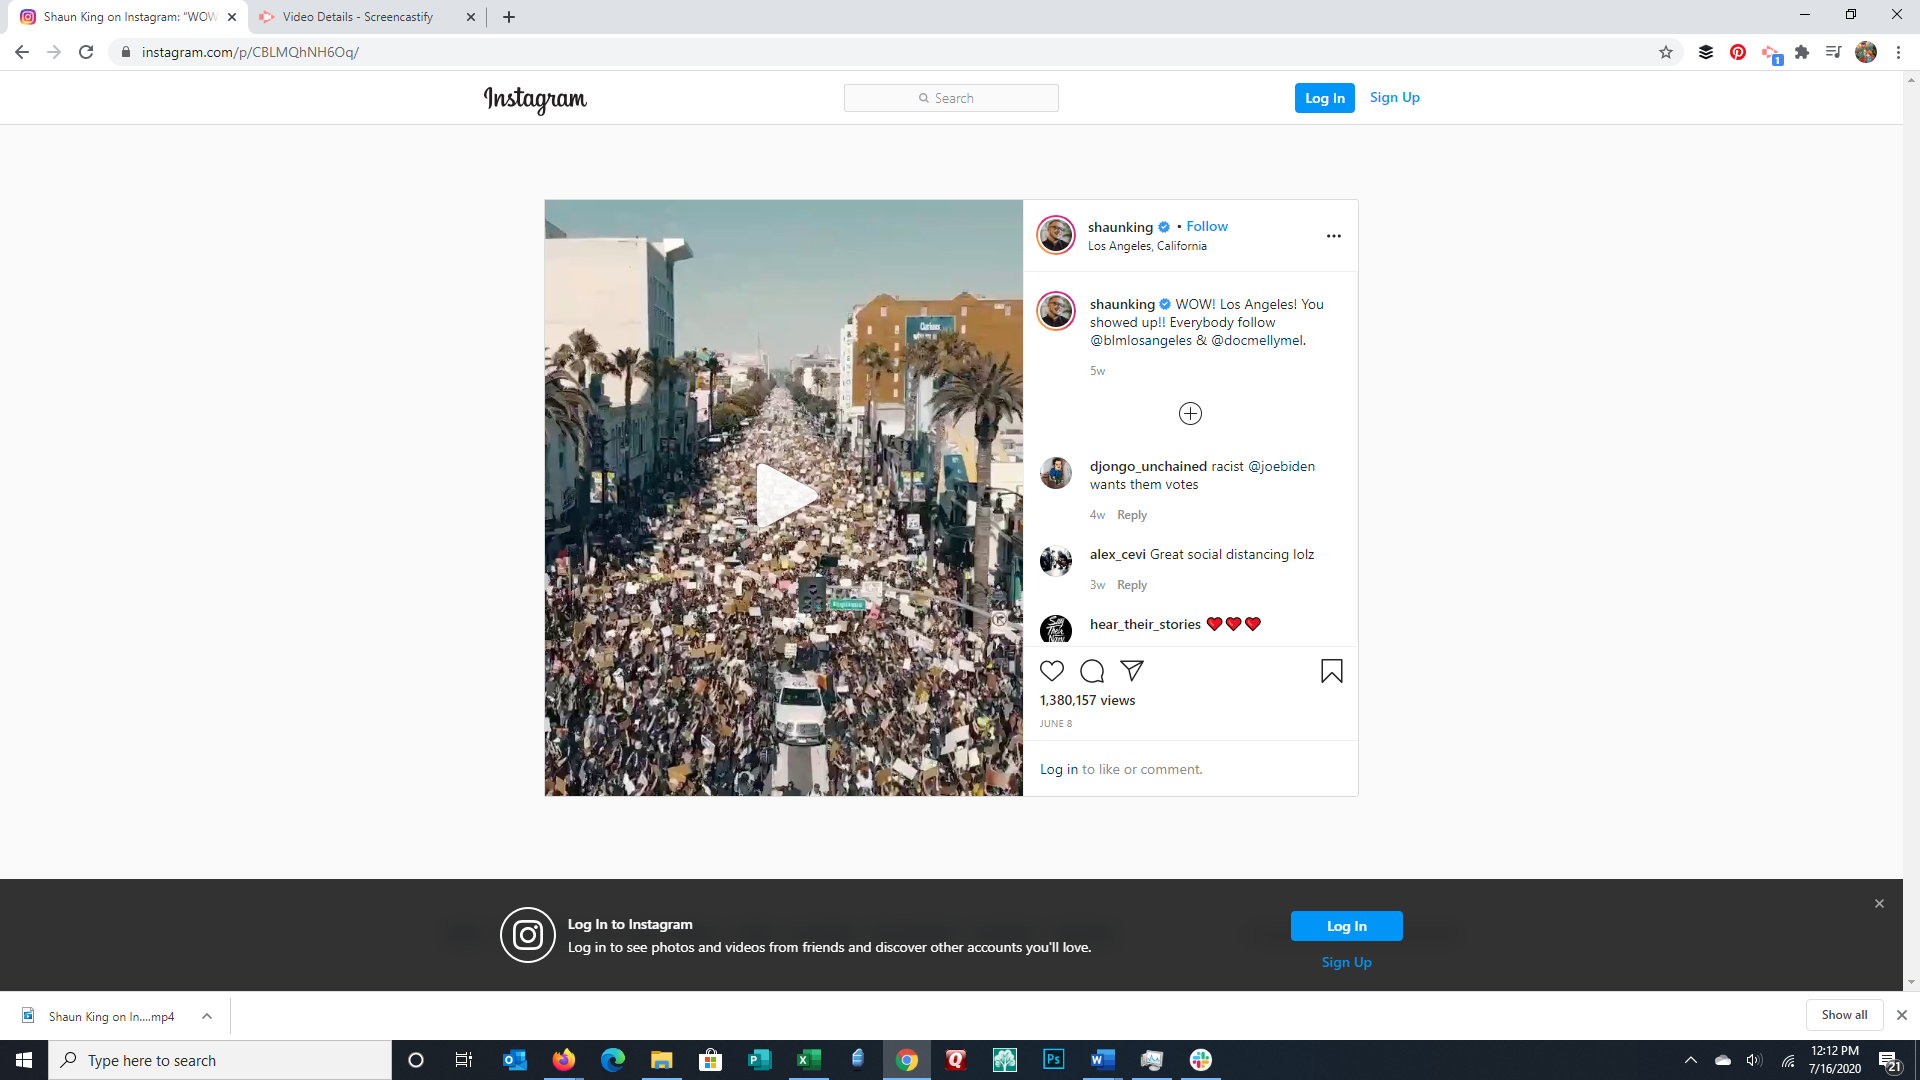Open Excel from the taskbar

pos(808,1060)
